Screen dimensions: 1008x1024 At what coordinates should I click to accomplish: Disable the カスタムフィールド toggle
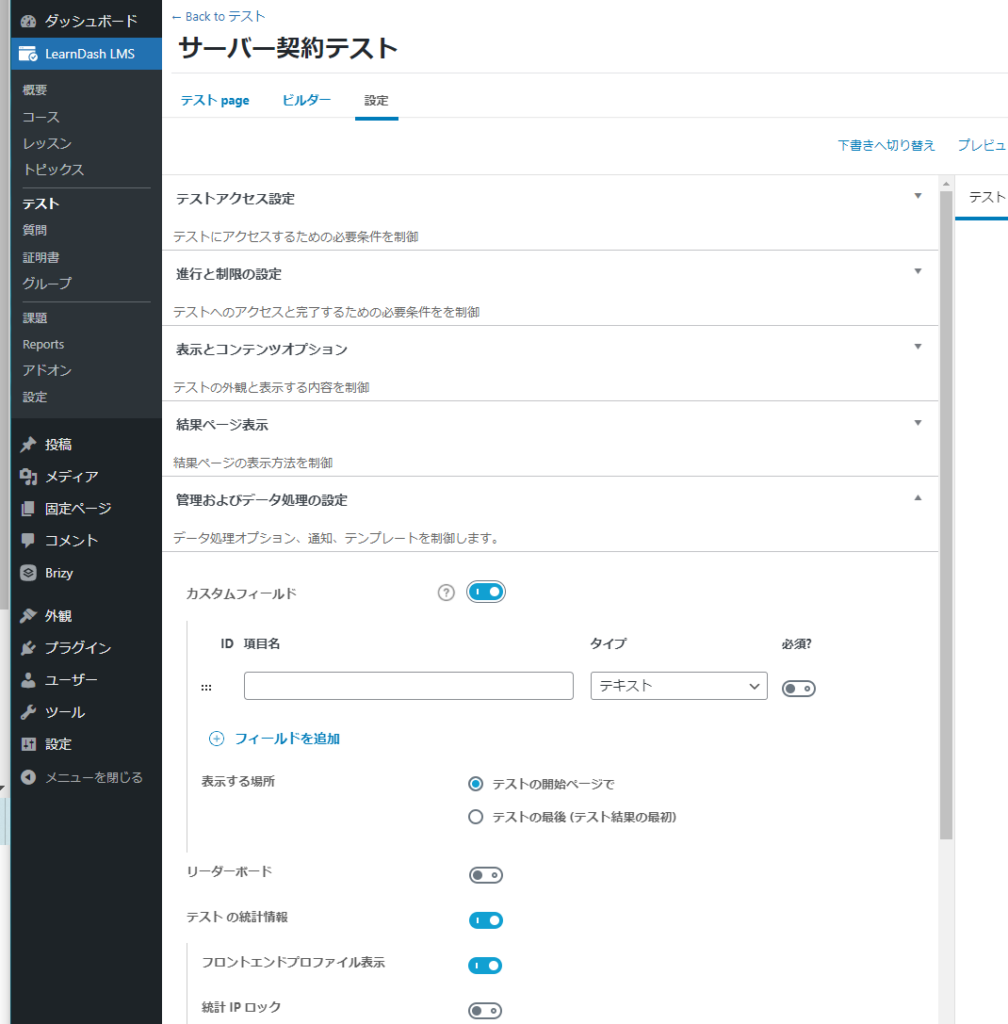tap(486, 593)
